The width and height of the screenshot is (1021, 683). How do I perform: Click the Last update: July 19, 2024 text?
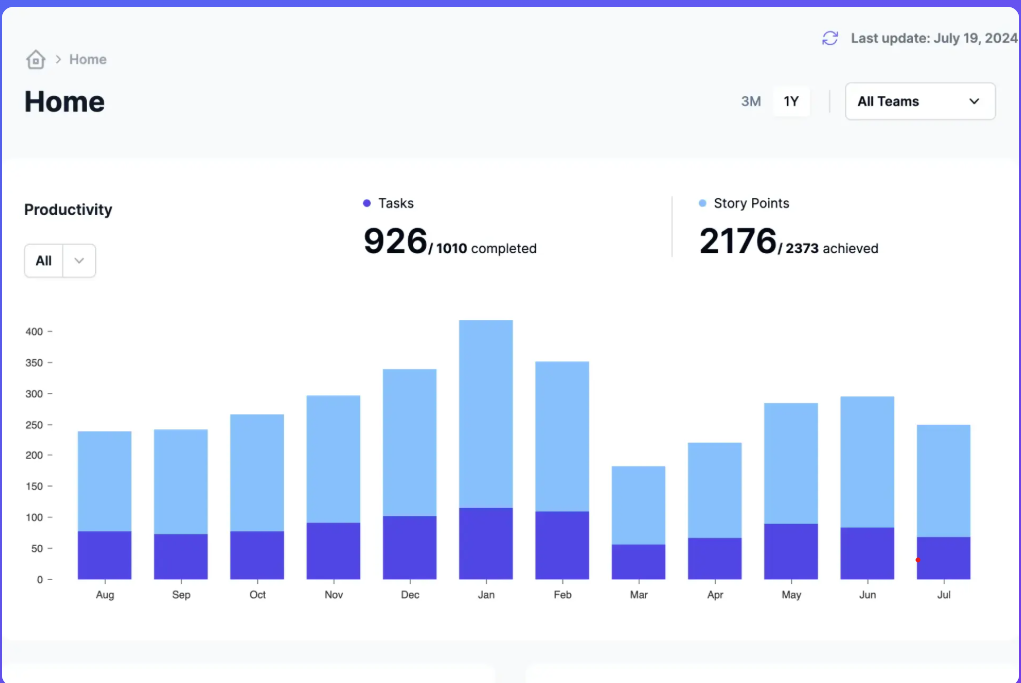pyautogui.click(x=930, y=37)
